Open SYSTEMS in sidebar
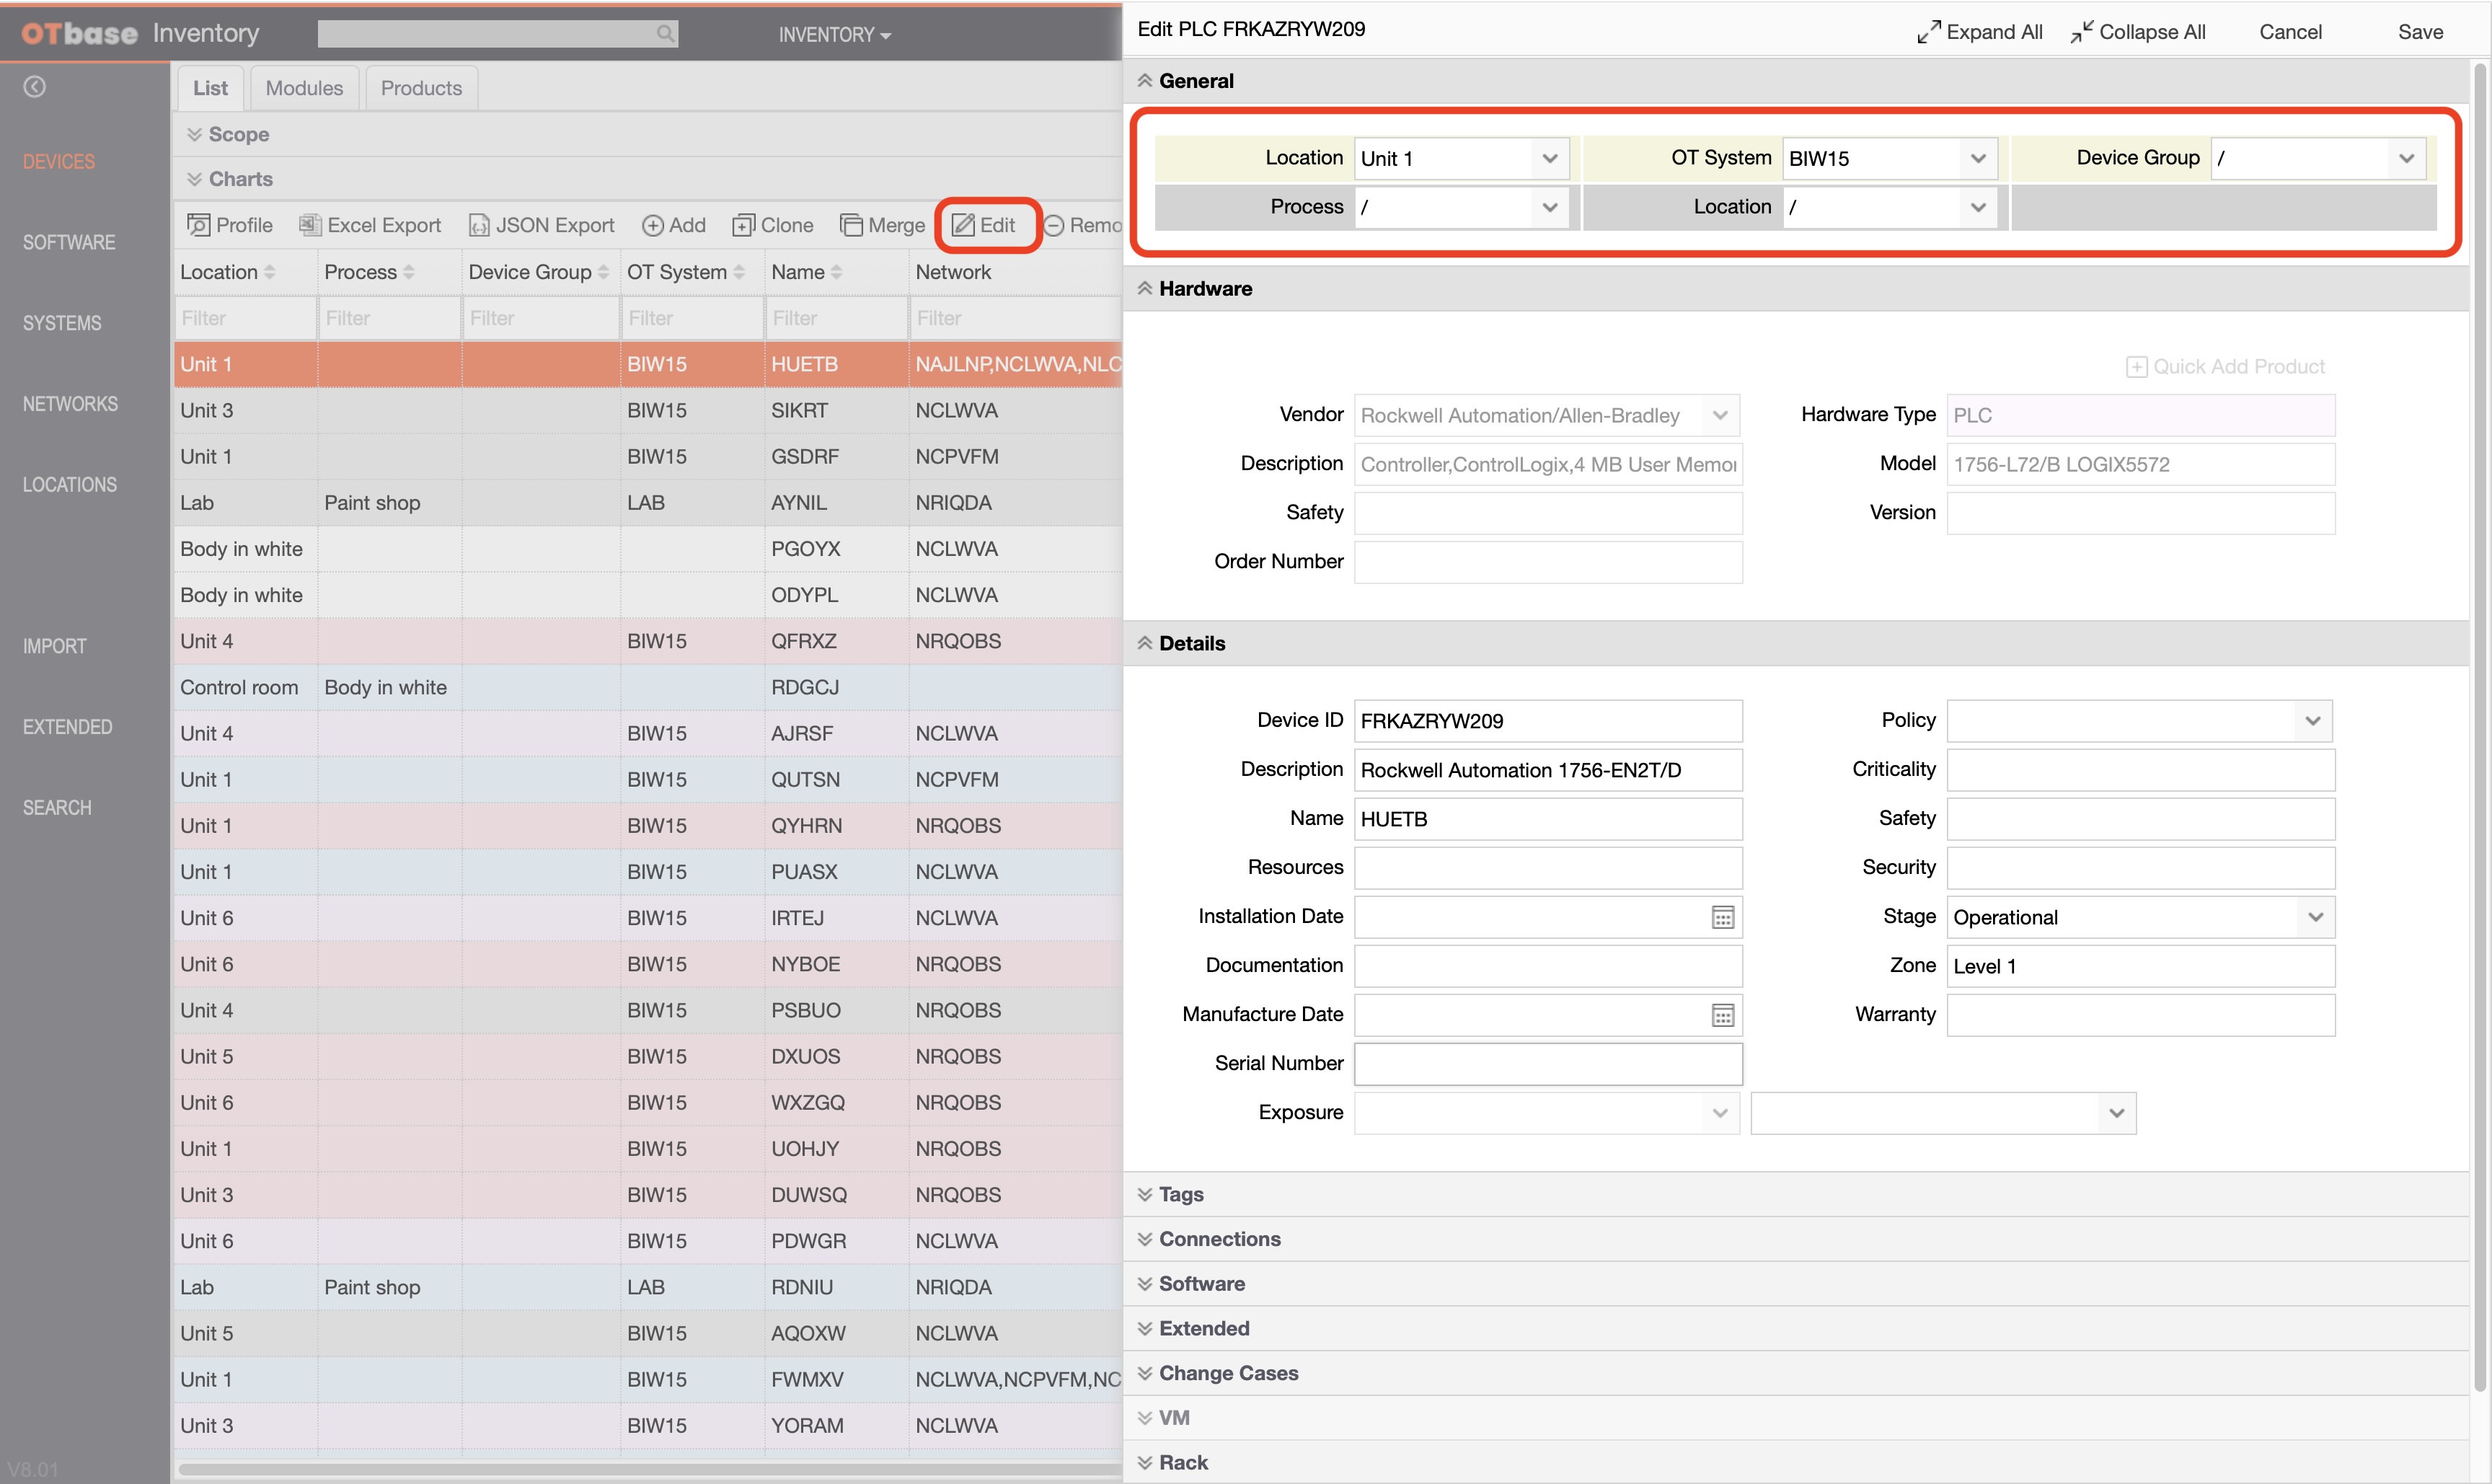 pos(62,323)
